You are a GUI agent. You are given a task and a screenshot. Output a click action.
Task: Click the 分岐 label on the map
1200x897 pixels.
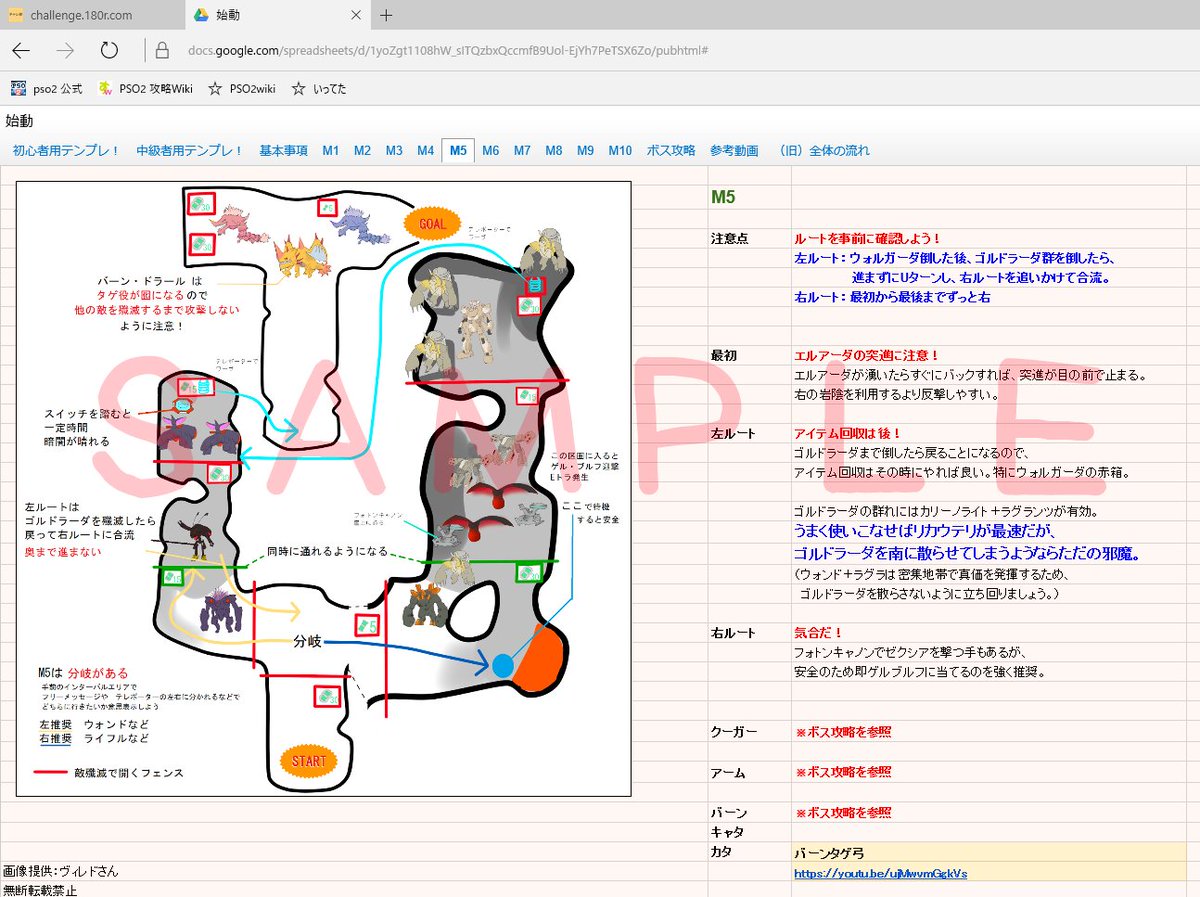click(x=307, y=642)
